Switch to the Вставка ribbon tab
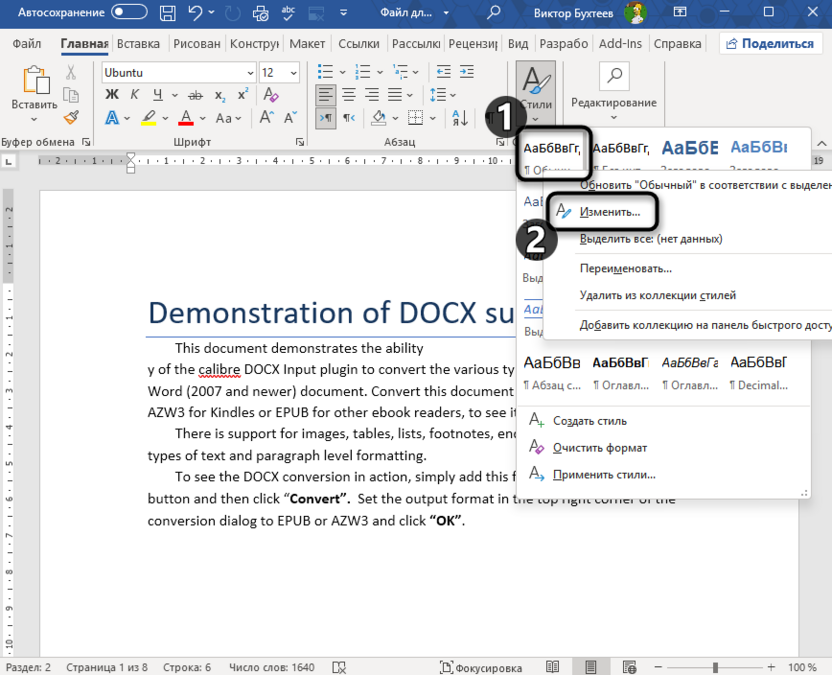832x675 pixels. [x=137, y=43]
